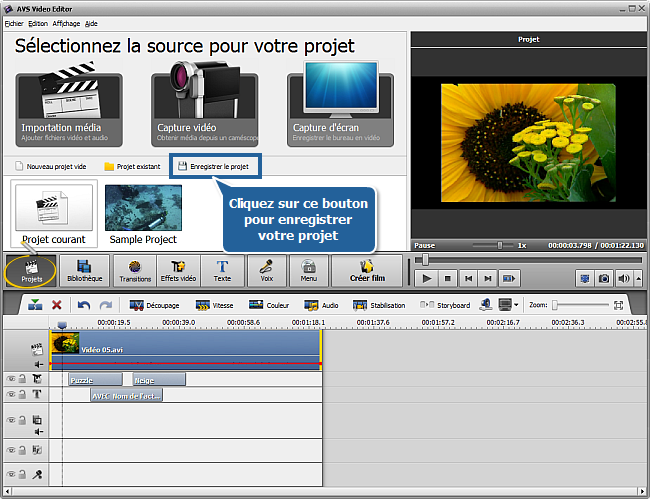Lock the voice microphone track

coord(23,474)
